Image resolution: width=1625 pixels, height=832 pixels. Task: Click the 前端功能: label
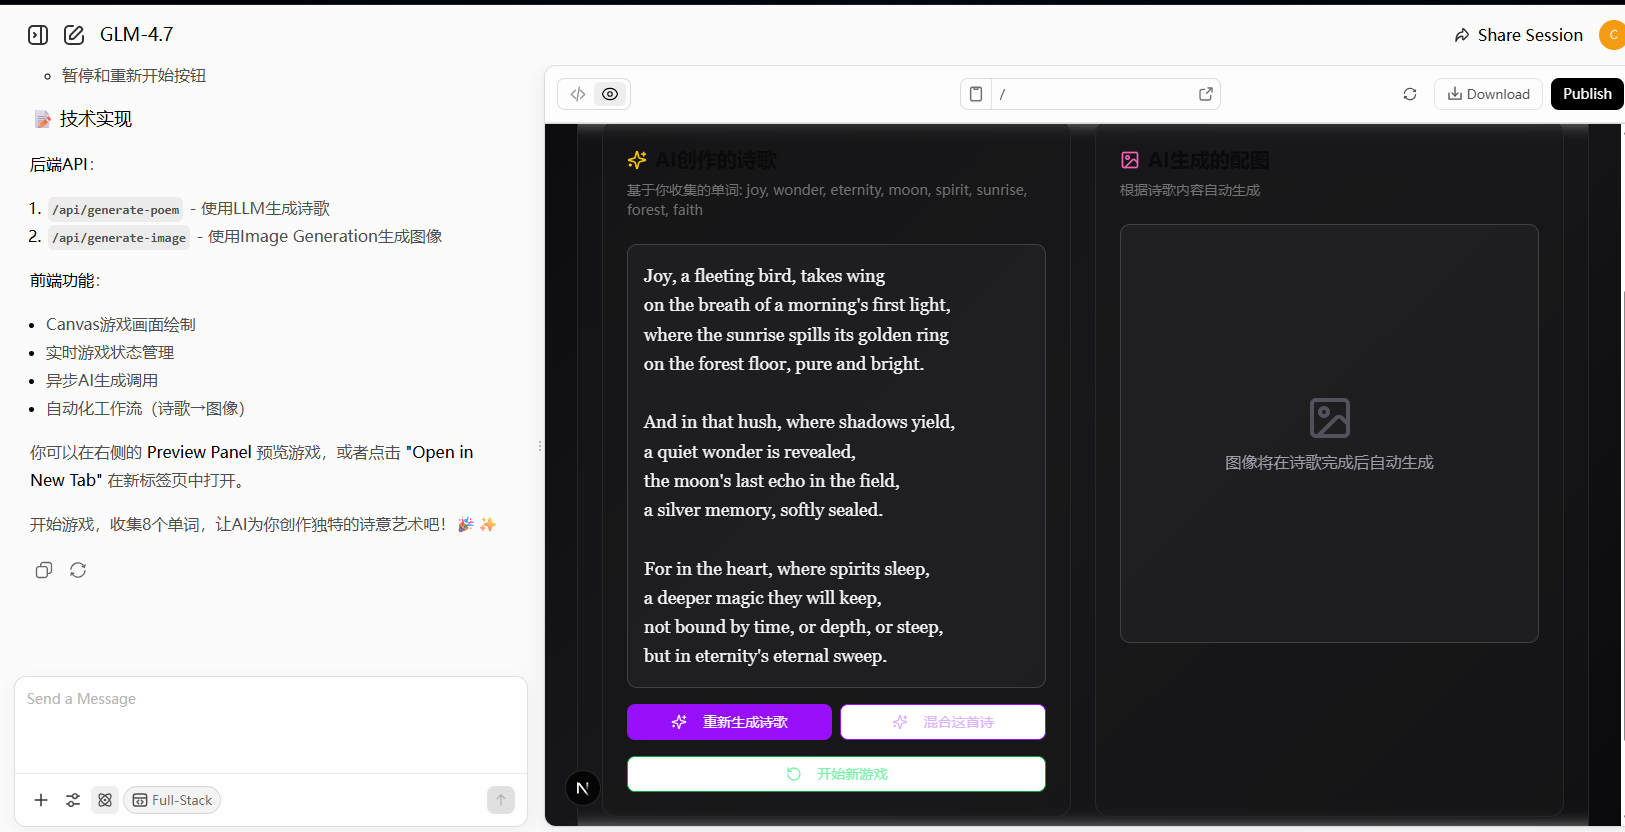point(65,280)
